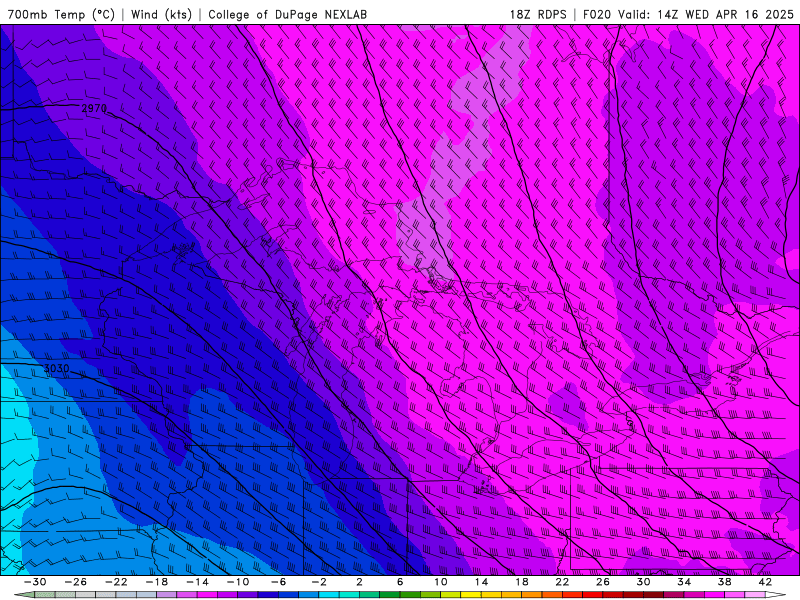The image size is (800, 600).
Task: Click the 3030 height contour label
Action: pos(56,368)
